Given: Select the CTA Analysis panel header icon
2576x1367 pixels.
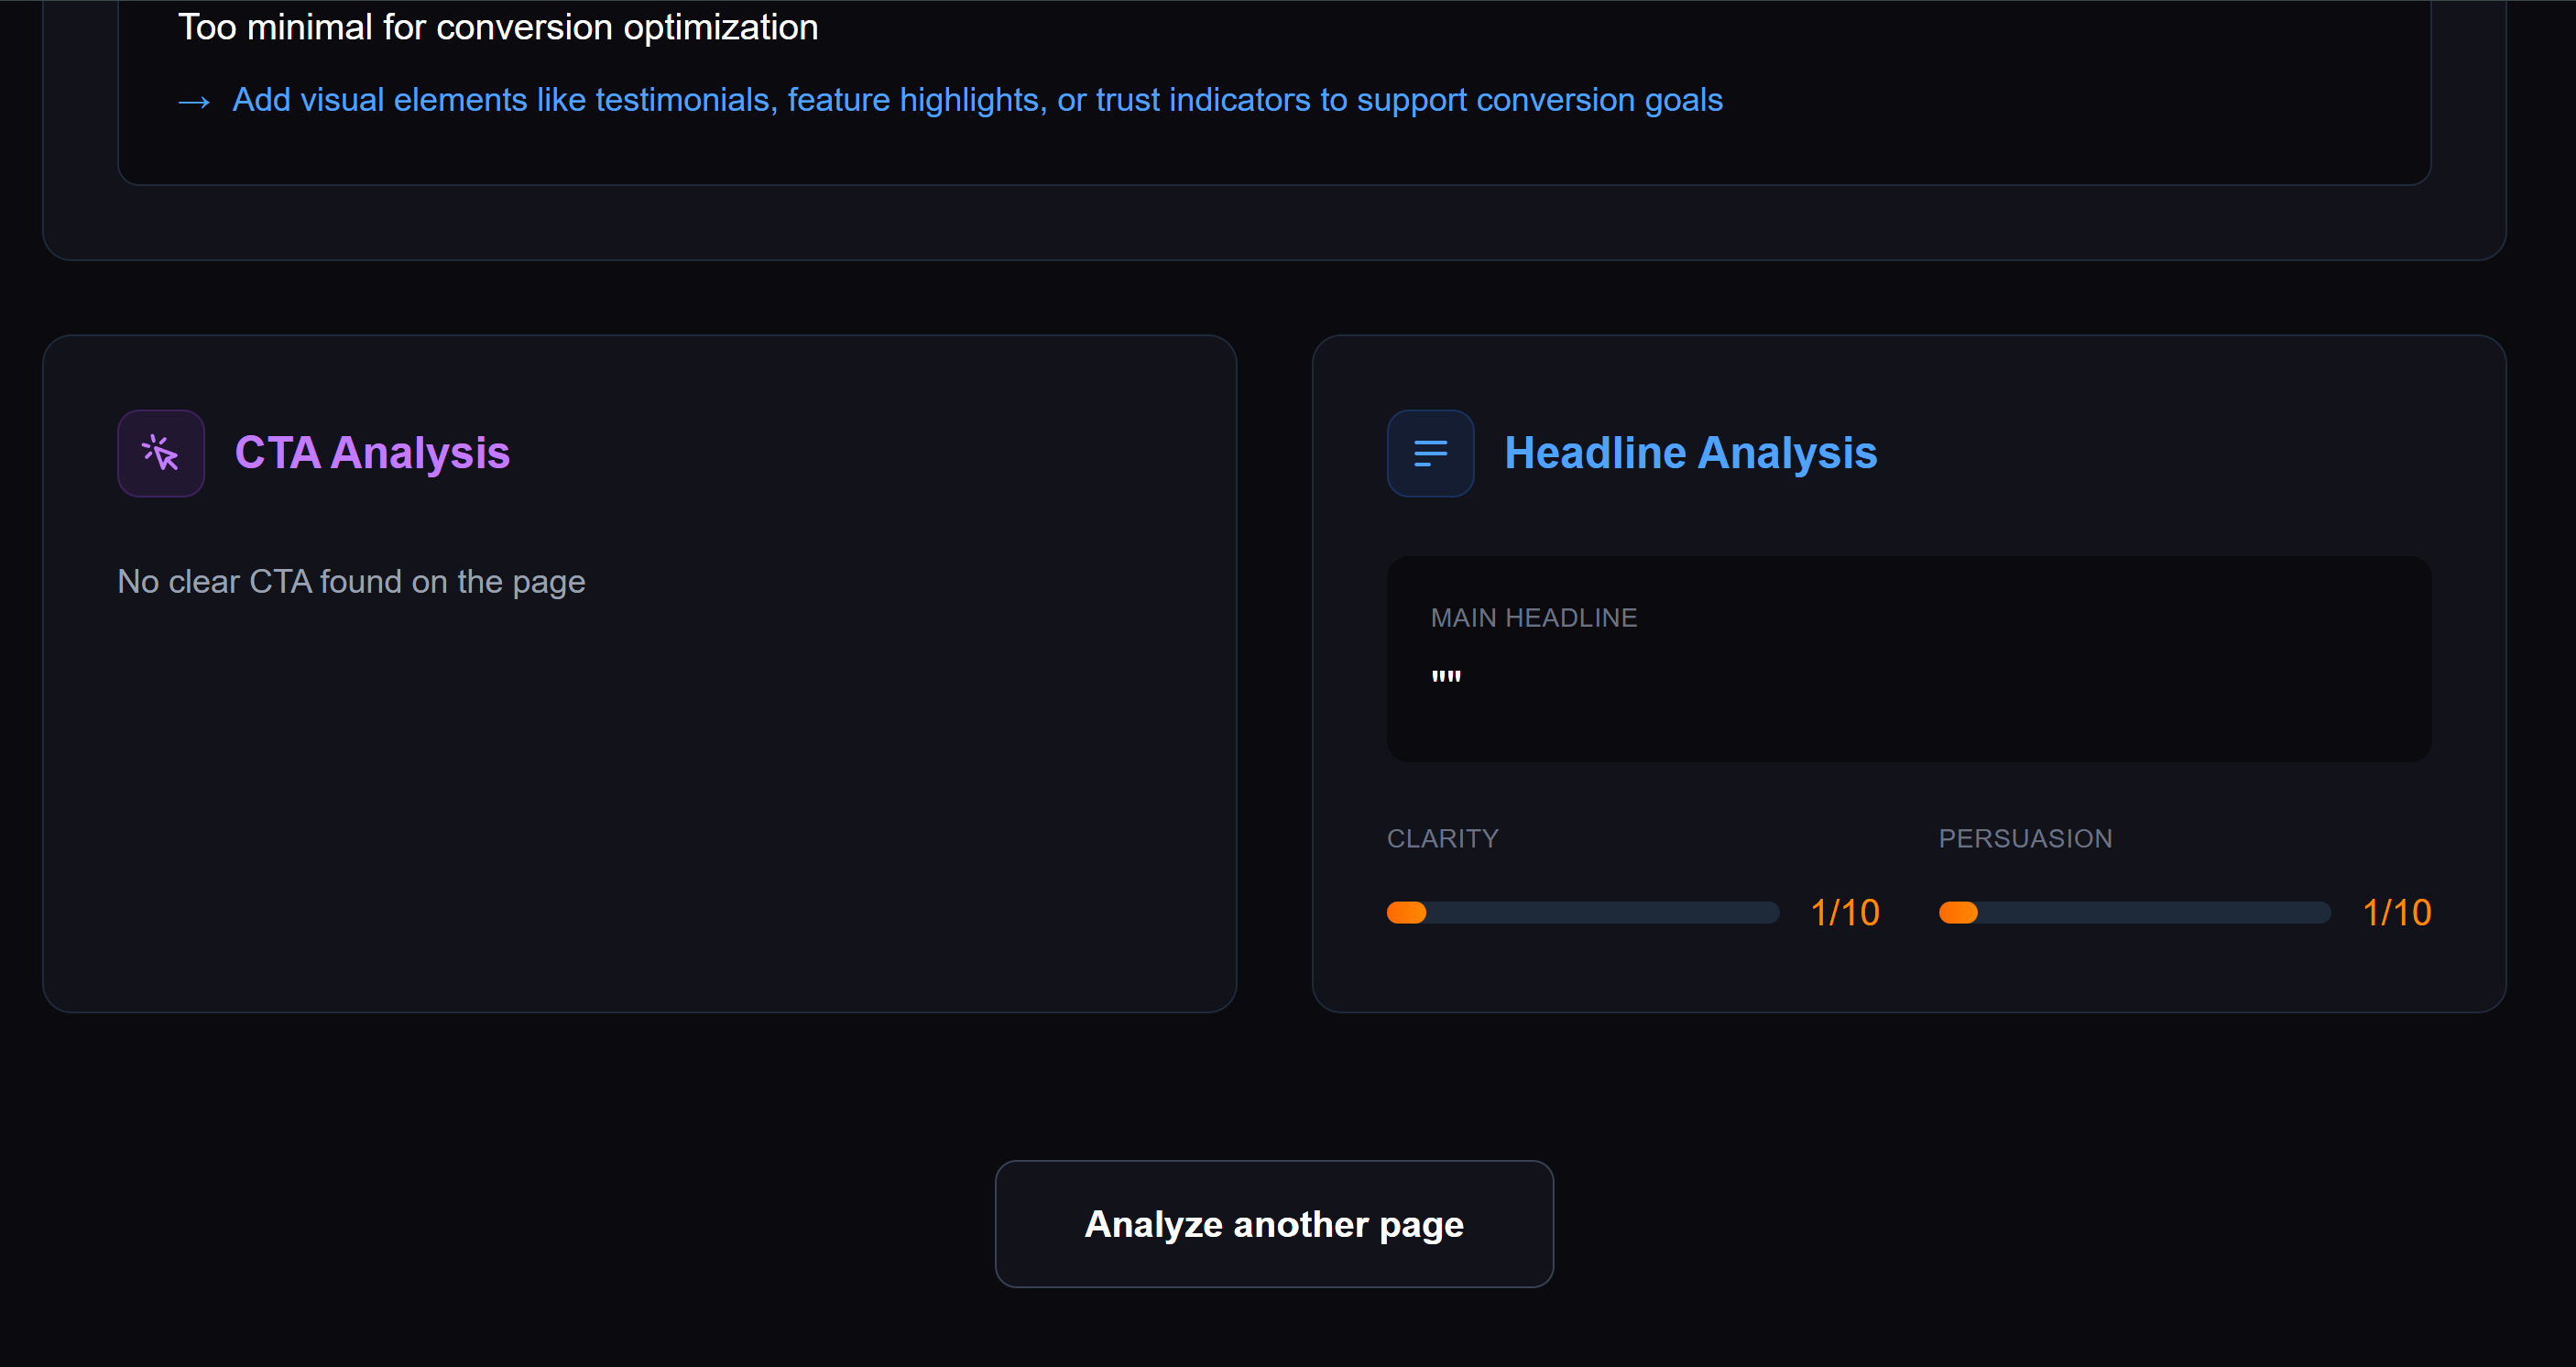Looking at the screenshot, I should pyautogui.click(x=160, y=453).
